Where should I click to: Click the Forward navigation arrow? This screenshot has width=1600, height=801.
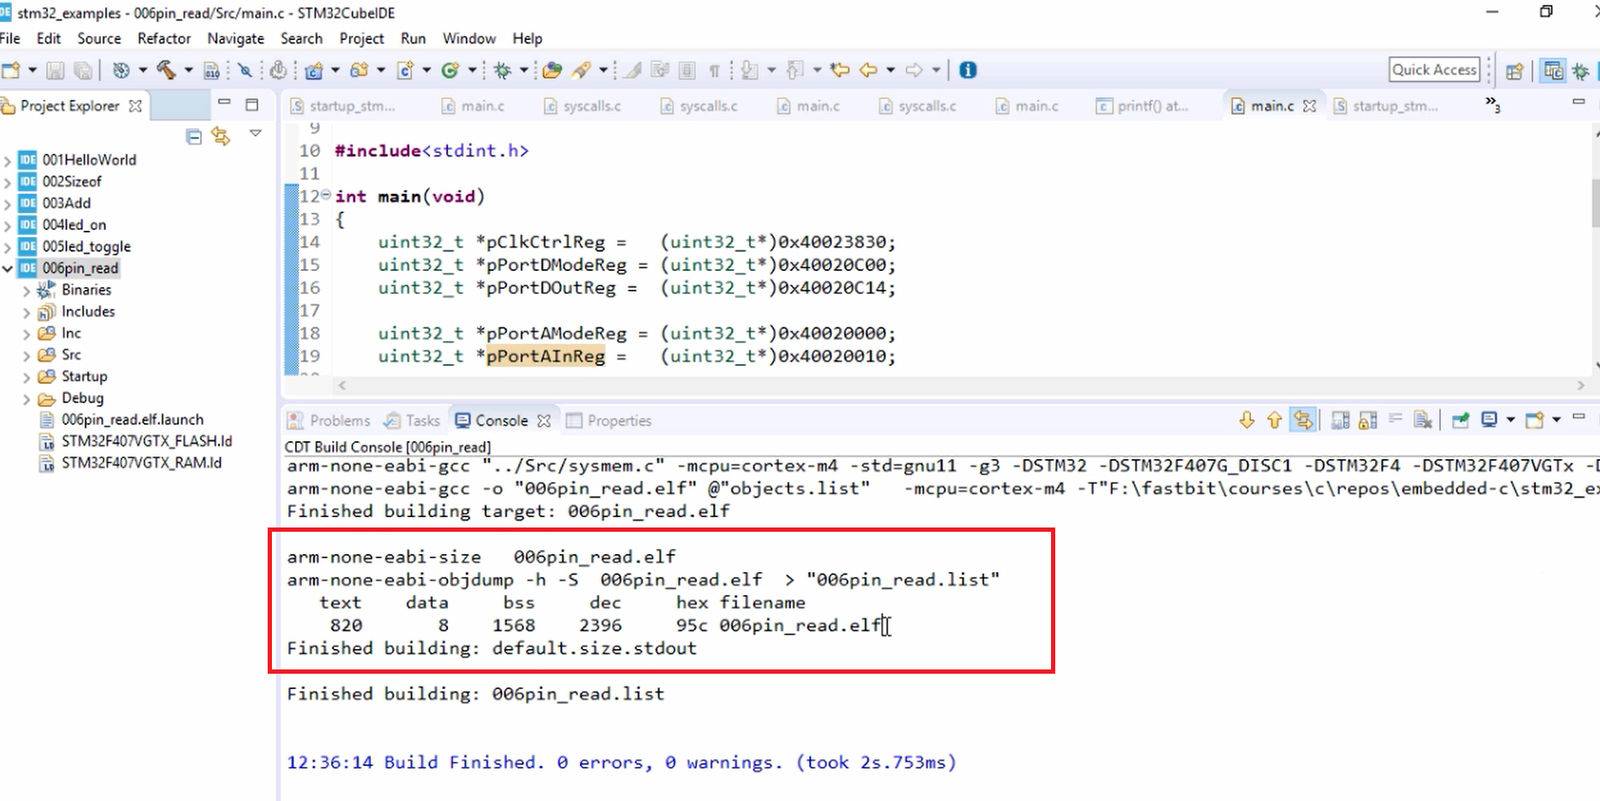pos(914,70)
